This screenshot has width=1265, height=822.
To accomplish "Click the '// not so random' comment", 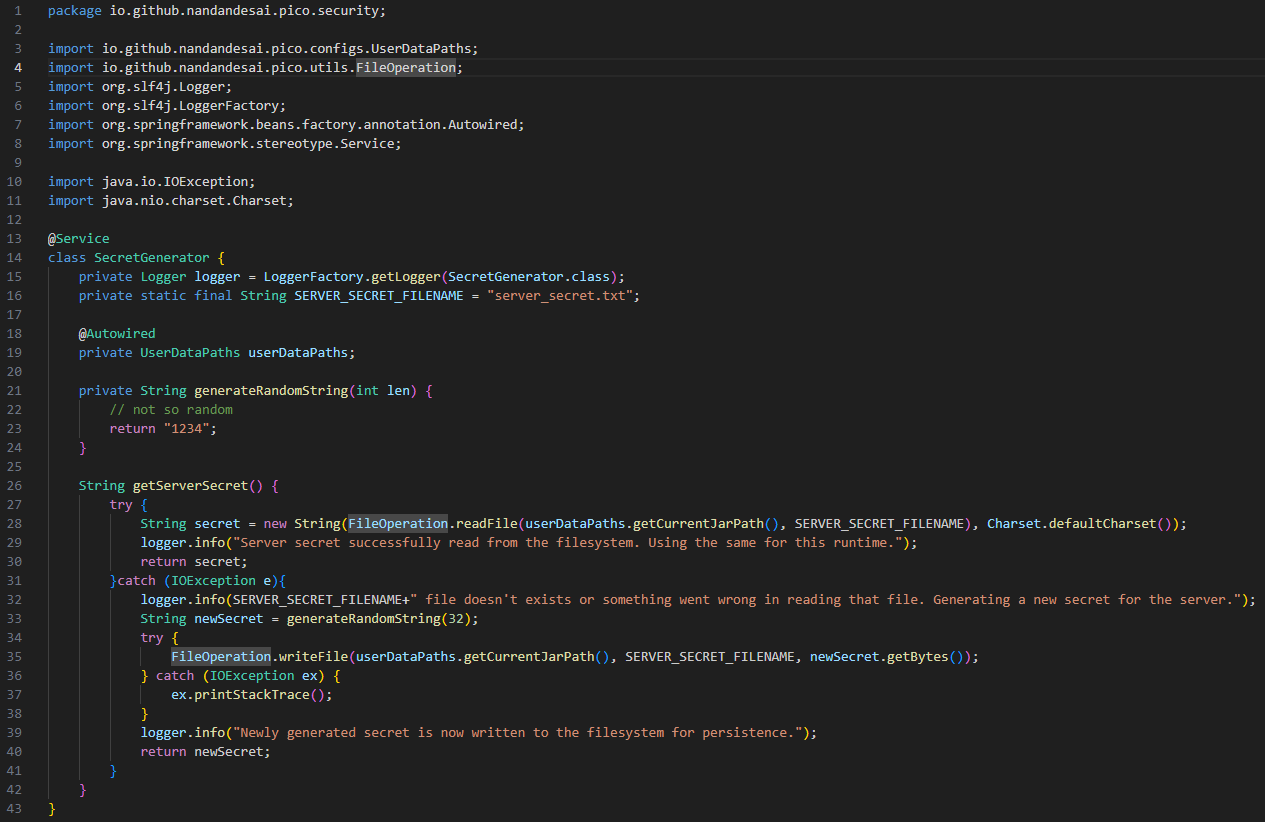I will point(171,410).
